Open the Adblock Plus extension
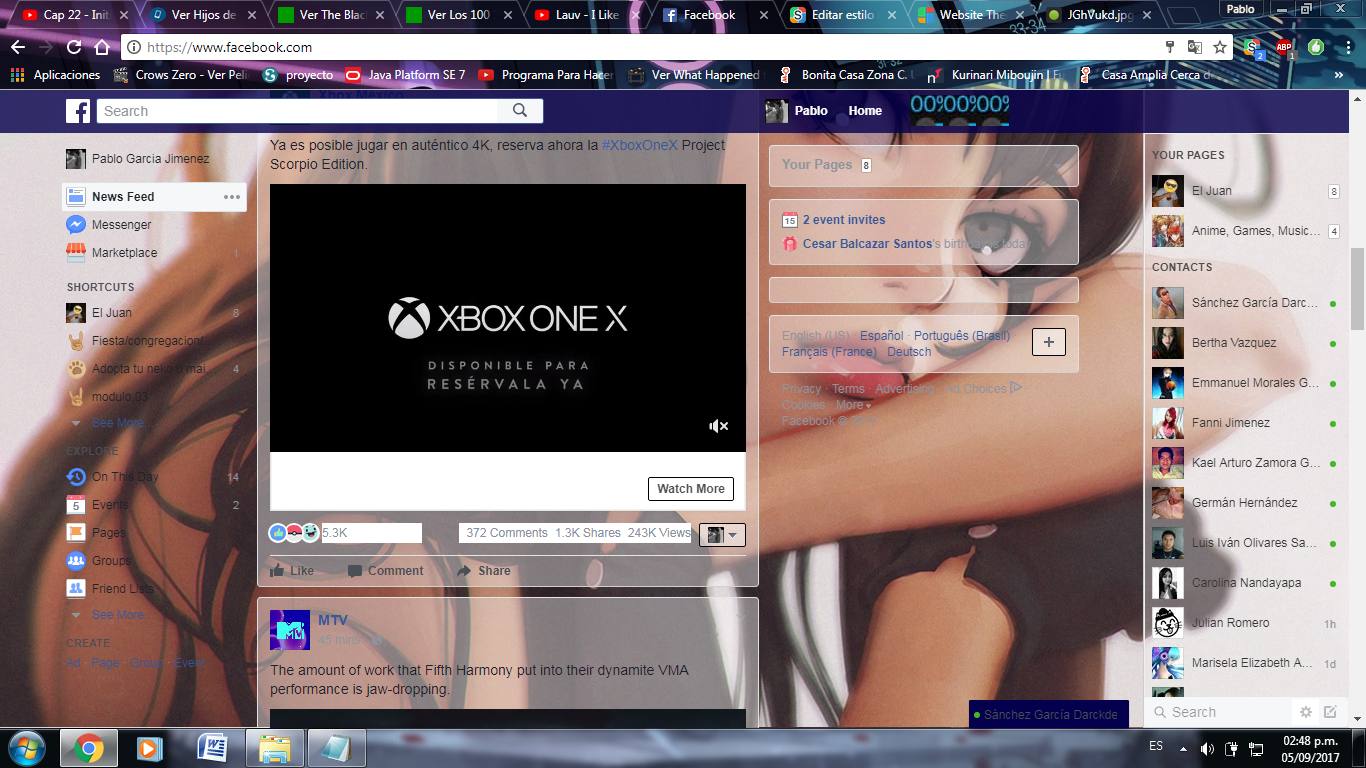The height and width of the screenshot is (768, 1366). 1284,47
